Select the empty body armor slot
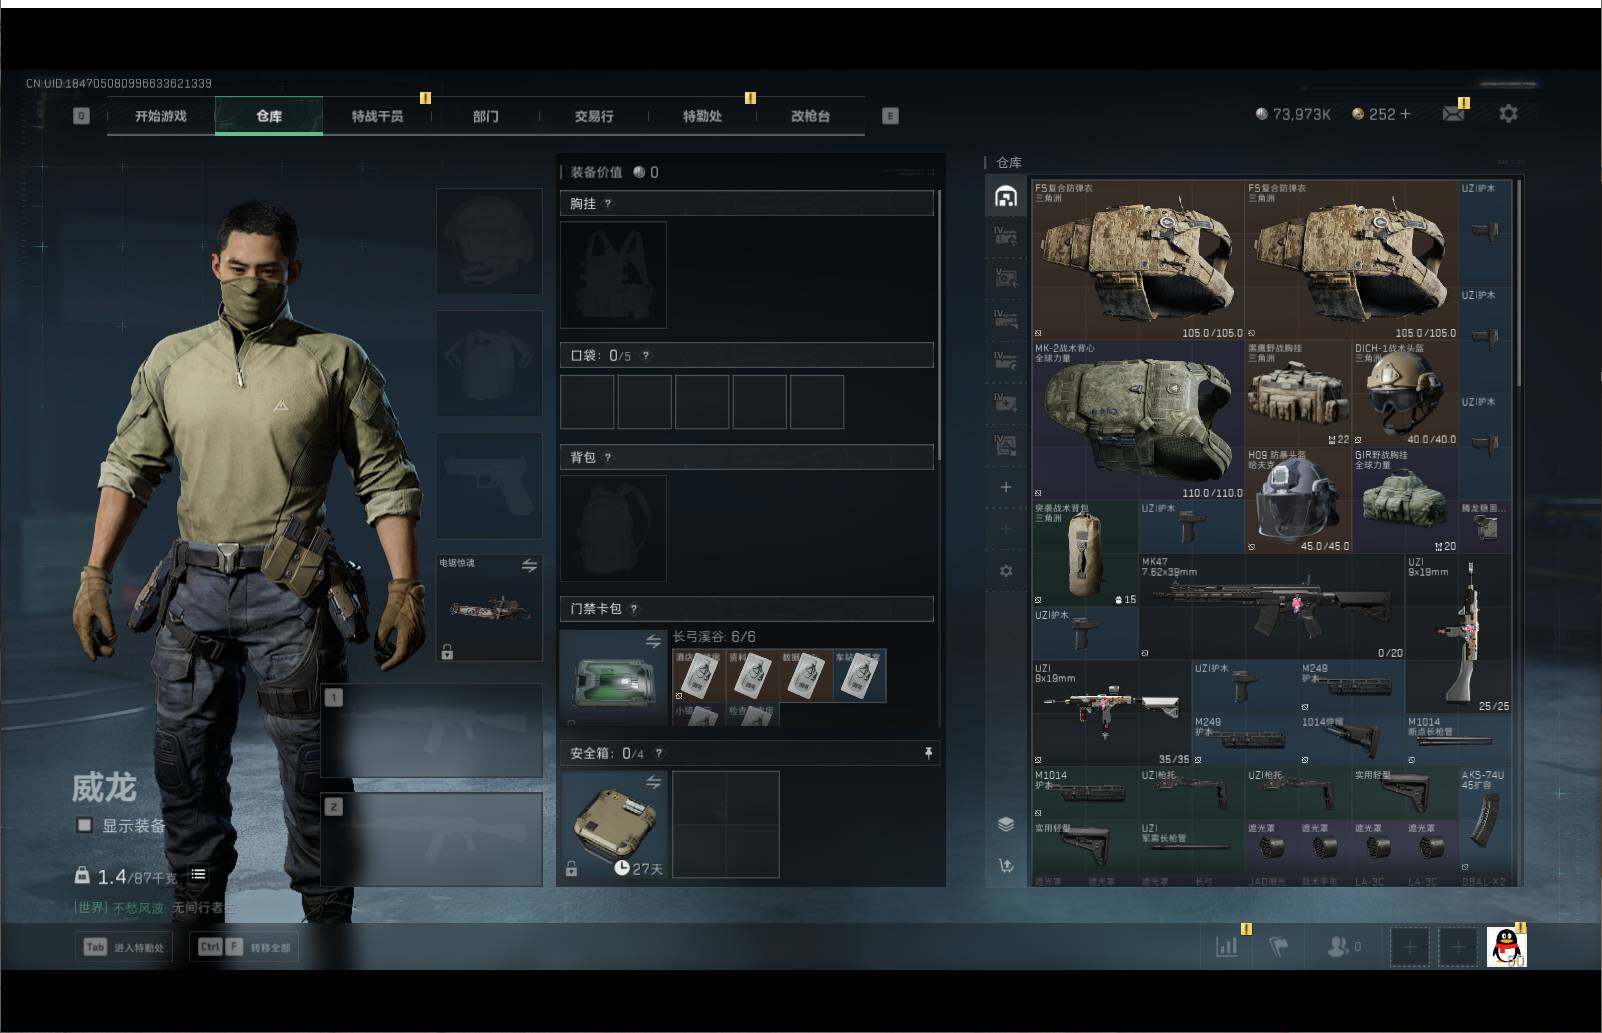The height and width of the screenshot is (1033, 1602). click(489, 363)
